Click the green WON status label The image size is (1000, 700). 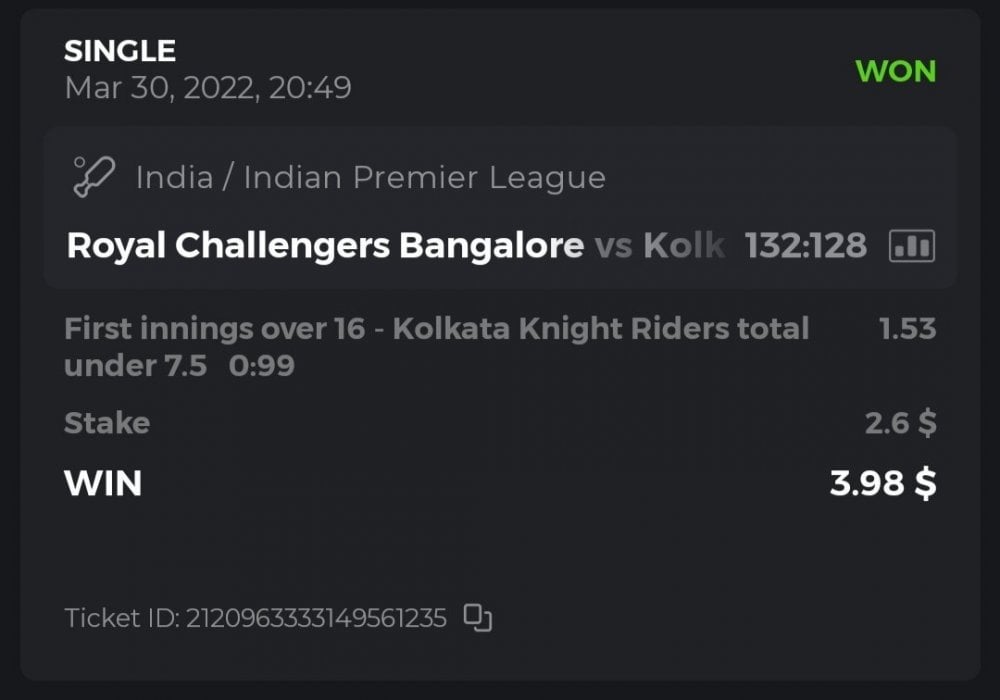(895, 72)
